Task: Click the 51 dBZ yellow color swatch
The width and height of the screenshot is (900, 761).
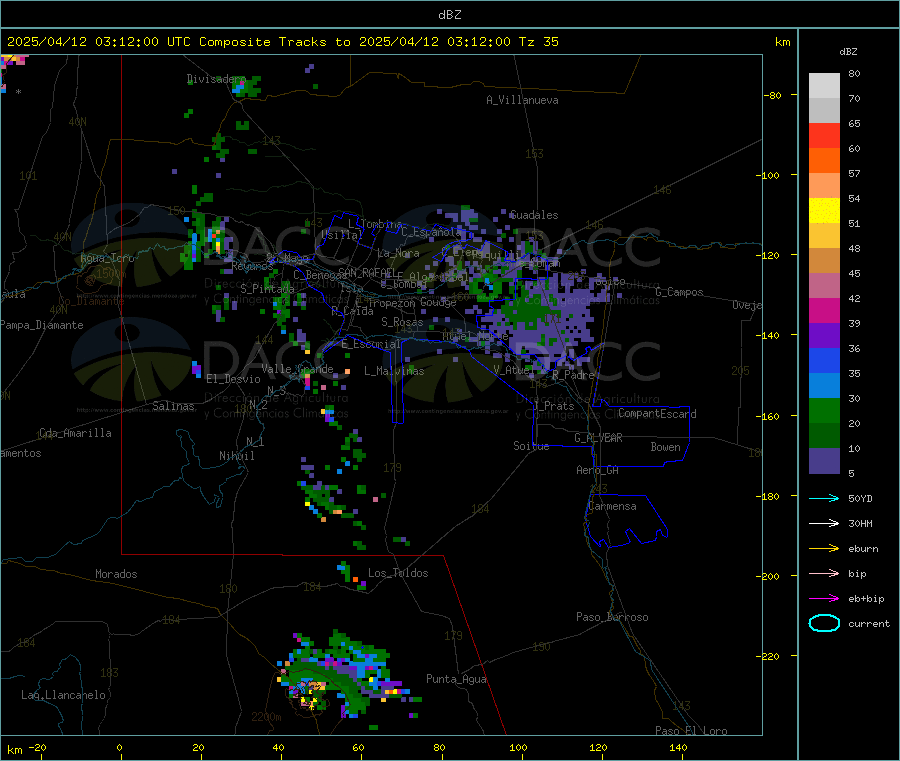Action: click(x=824, y=211)
